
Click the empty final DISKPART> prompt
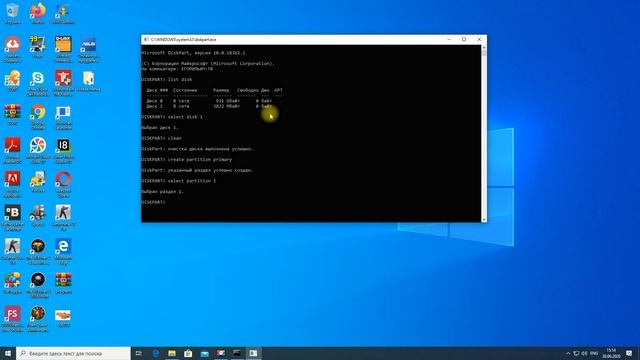click(153, 202)
